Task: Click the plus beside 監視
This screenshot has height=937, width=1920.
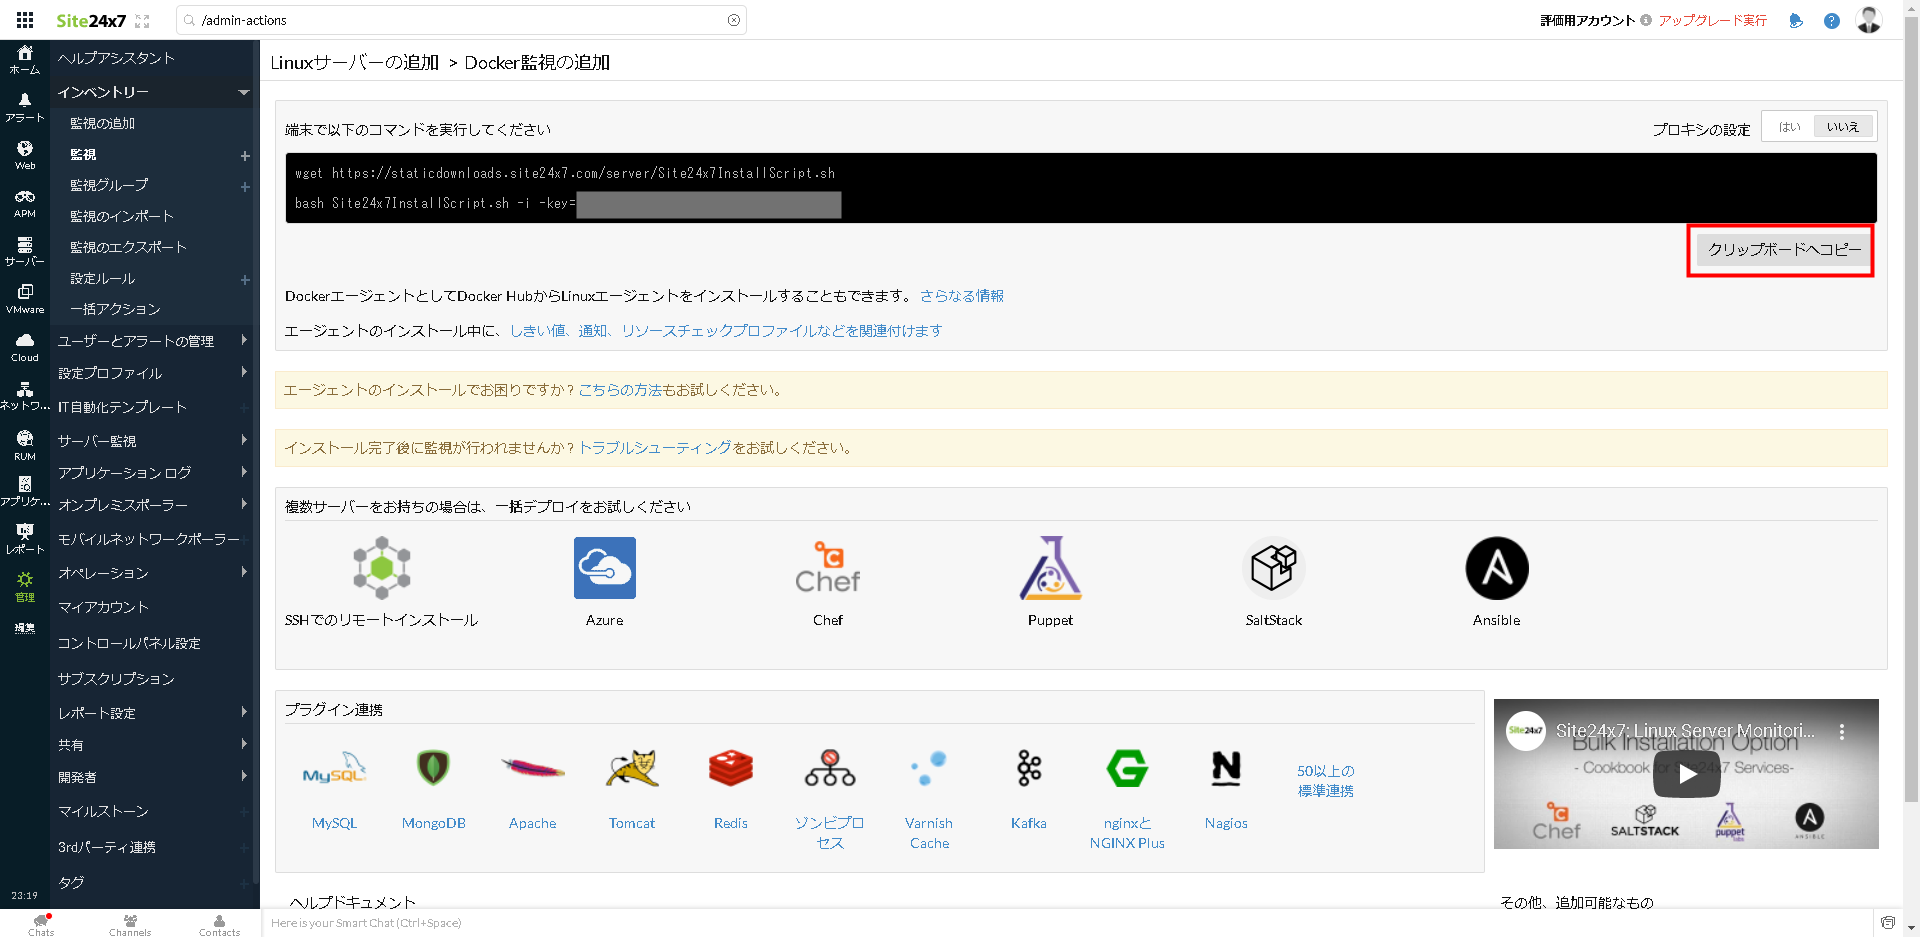Action: point(245,156)
